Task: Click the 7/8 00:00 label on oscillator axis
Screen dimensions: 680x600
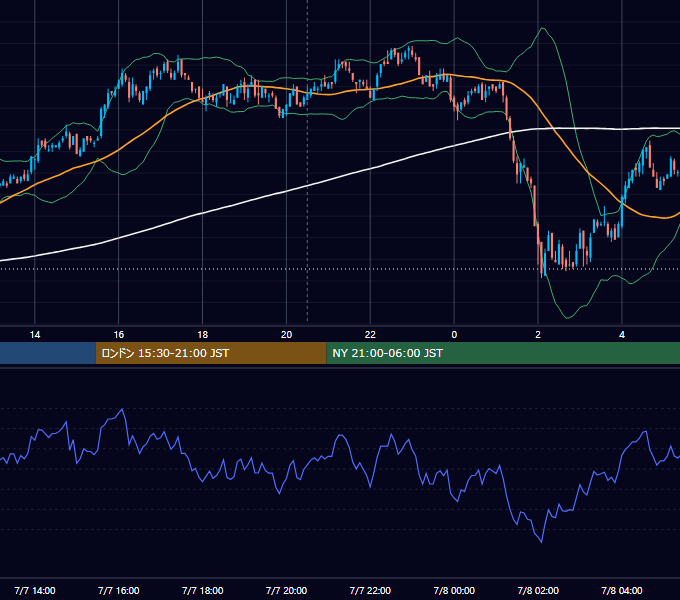Action: (x=454, y=590)
